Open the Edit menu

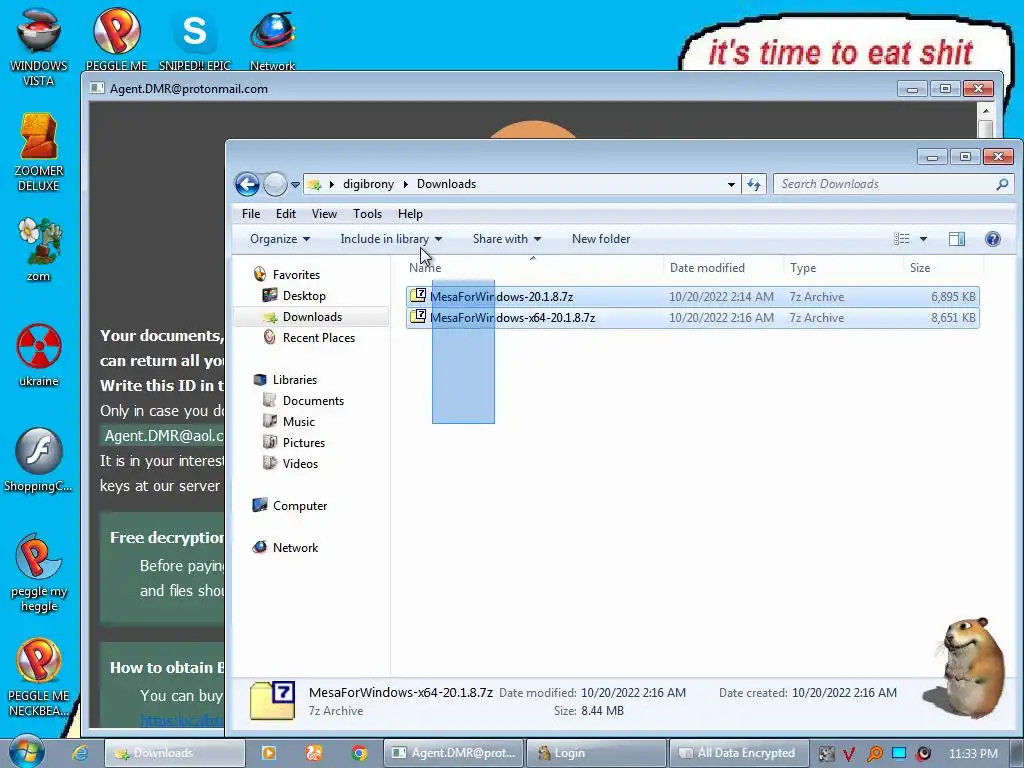click(285, 214)
